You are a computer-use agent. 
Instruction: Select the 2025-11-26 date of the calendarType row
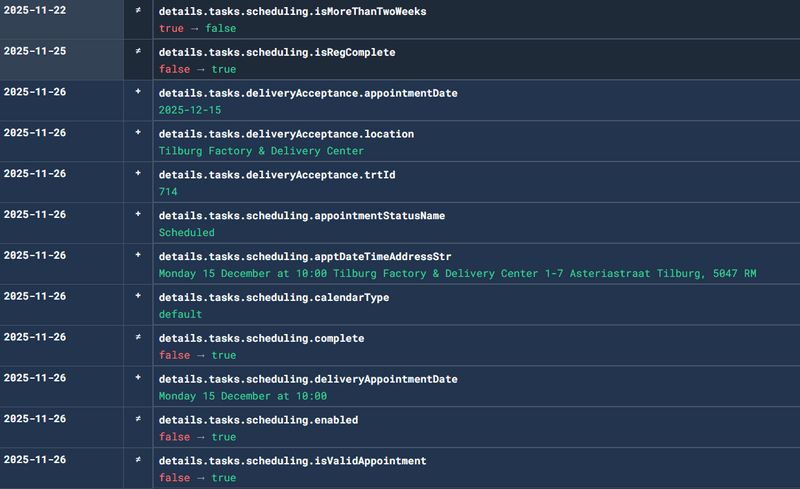35,296
